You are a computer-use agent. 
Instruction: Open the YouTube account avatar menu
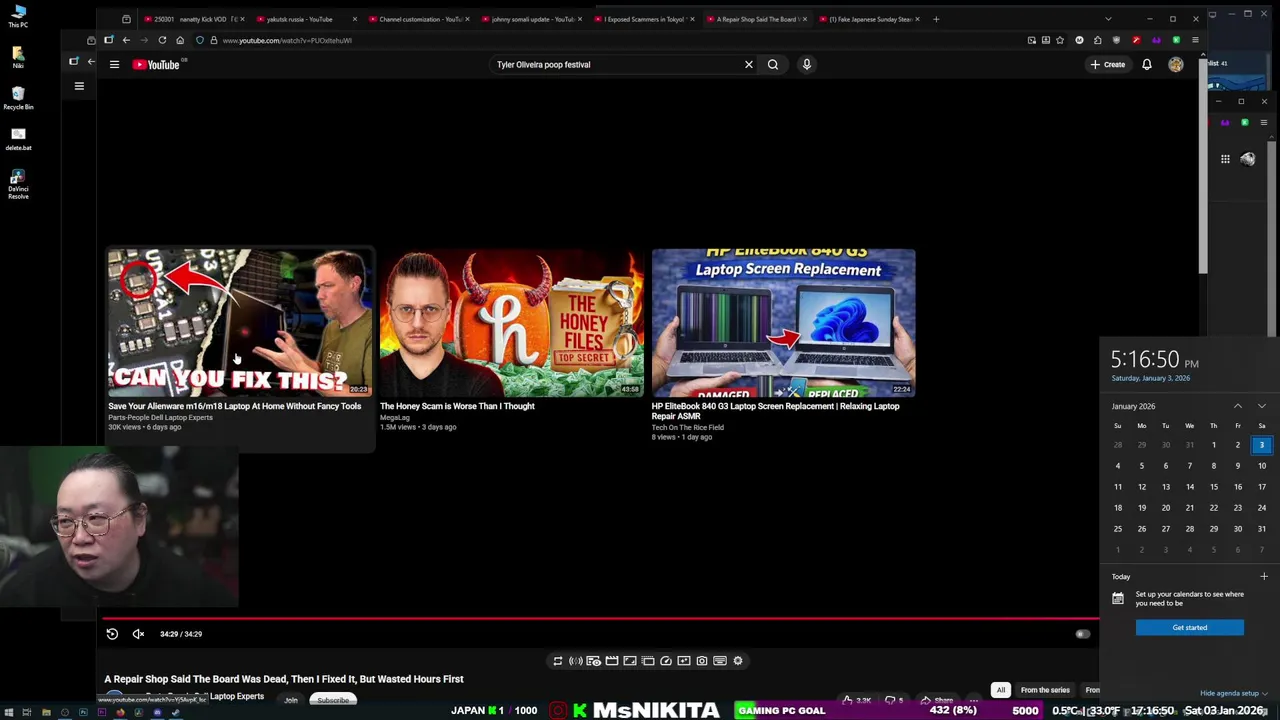[1176, 64]
